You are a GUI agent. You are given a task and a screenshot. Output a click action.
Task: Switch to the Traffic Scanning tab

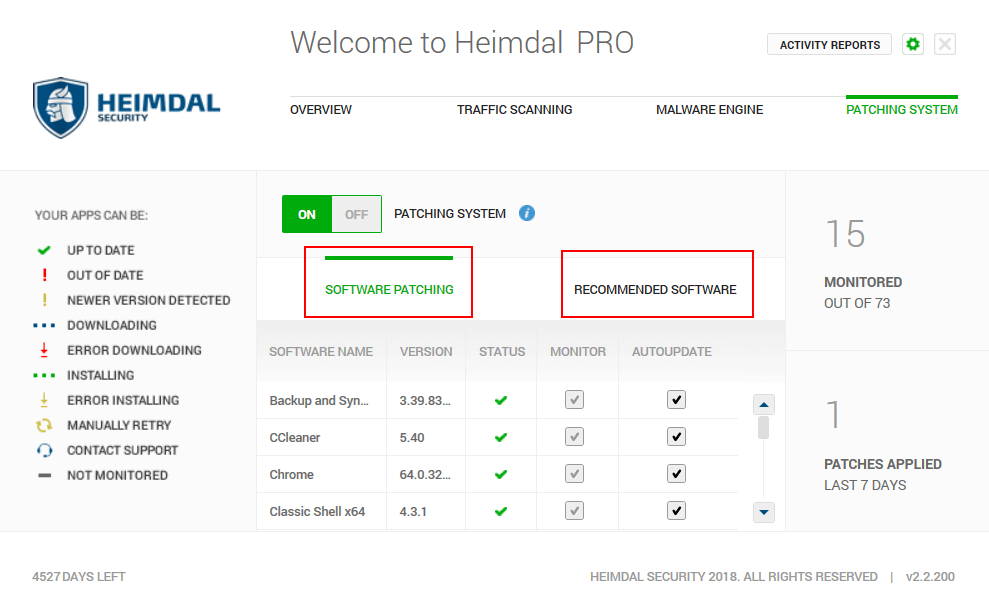[515, 110]
